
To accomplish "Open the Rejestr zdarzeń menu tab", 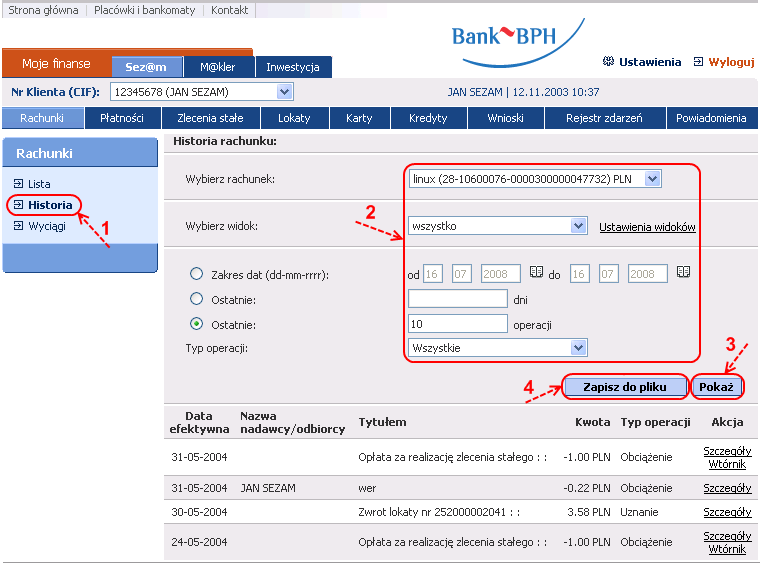I will pos(604,118).
